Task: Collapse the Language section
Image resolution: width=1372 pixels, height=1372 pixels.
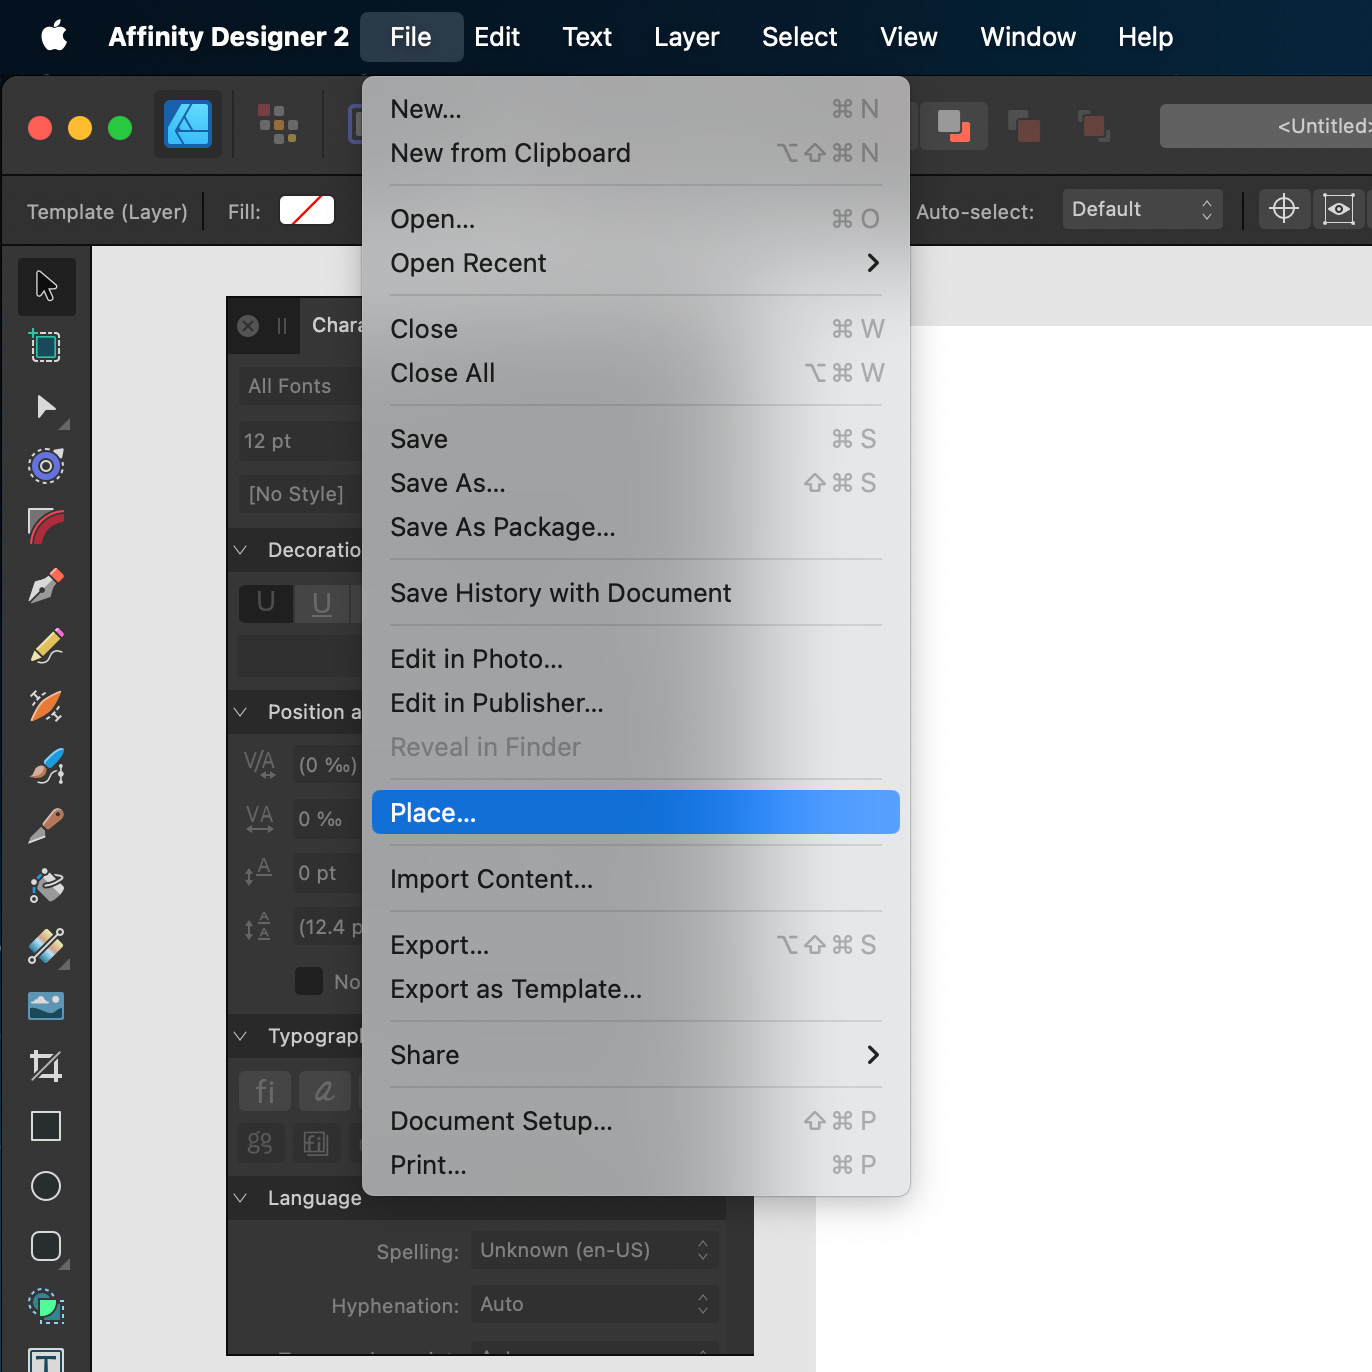Action: 240,1198
